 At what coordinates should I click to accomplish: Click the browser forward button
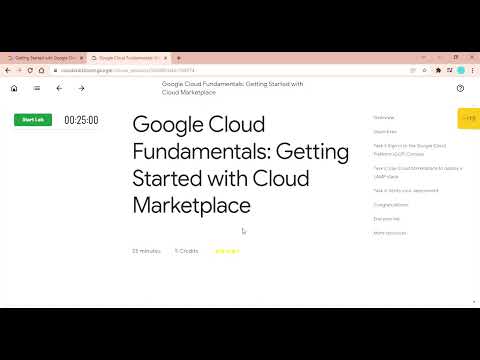pos(19,70)
